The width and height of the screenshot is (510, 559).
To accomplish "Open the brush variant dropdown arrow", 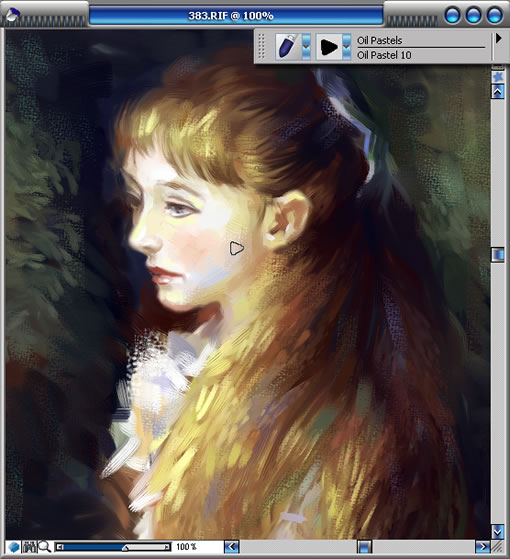I will tap(347, 46).
